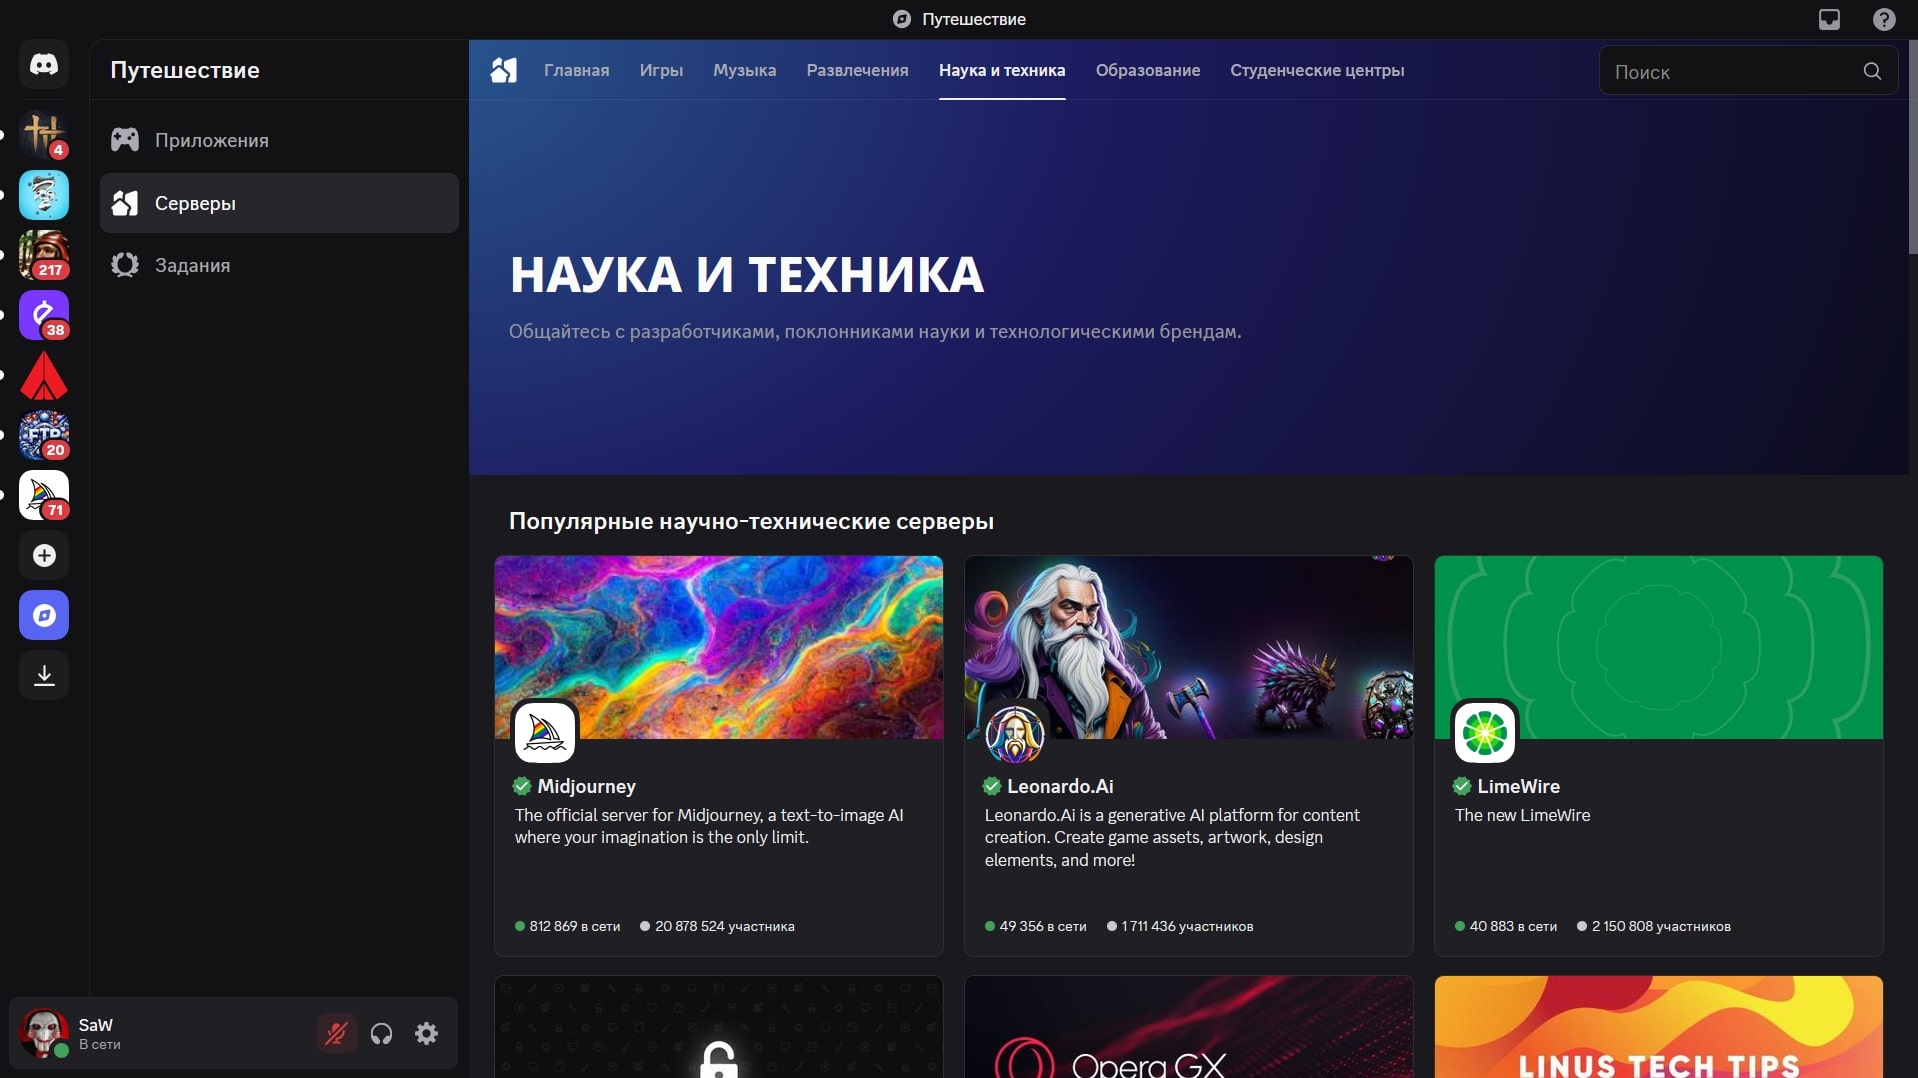Image resolution: width=1918 pixels, height=1078 pixels.
Task: Click '2 150 808 участников' text
Action: coord(1661,926)
